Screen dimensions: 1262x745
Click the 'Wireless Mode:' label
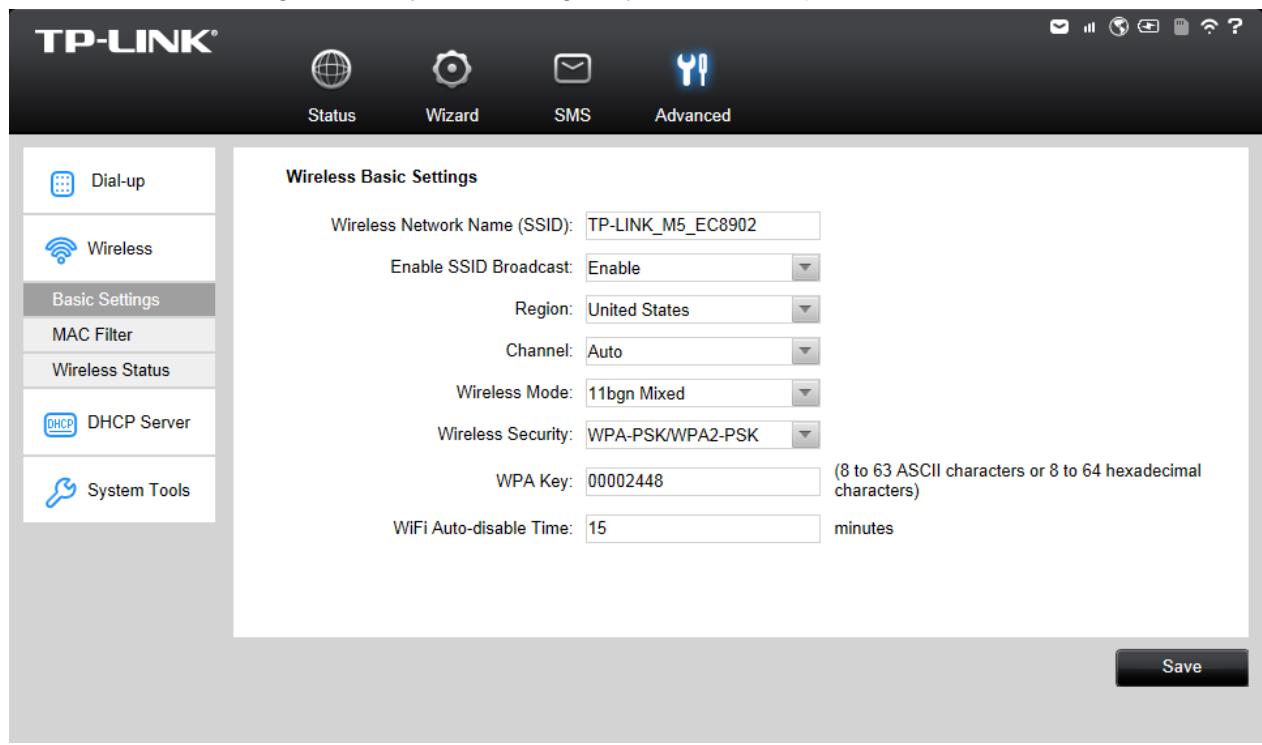click(515, 394)
